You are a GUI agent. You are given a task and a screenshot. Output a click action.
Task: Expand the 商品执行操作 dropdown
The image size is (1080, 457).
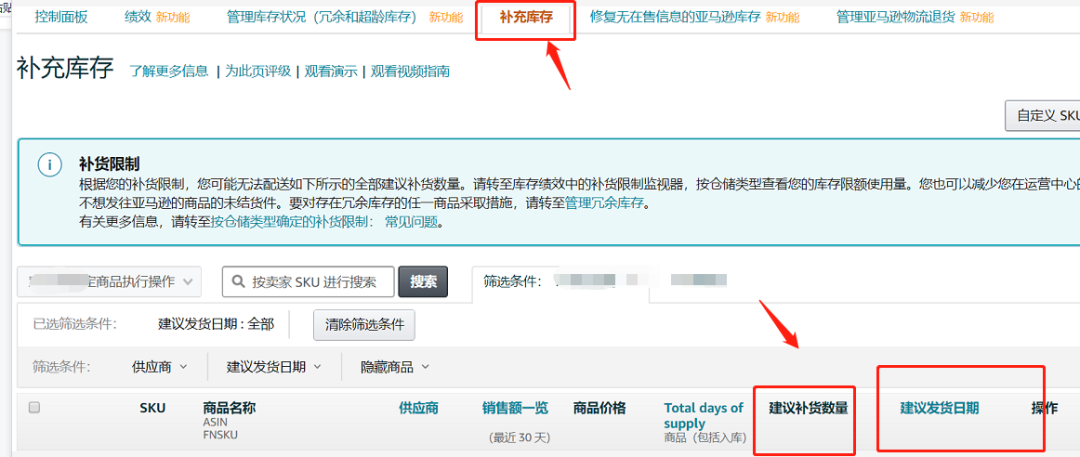[109, 282]
